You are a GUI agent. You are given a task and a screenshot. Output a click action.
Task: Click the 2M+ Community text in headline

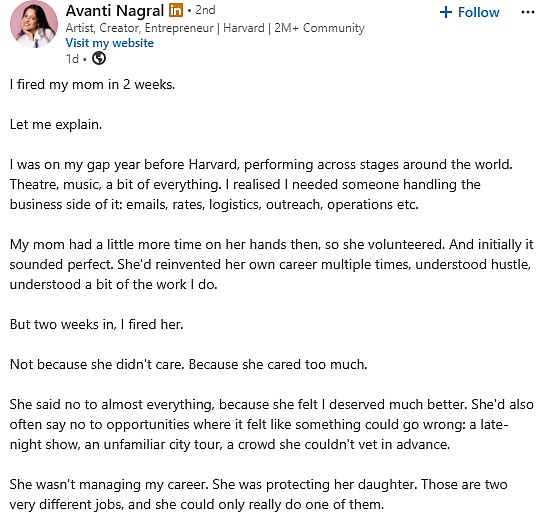click(319, 28)
